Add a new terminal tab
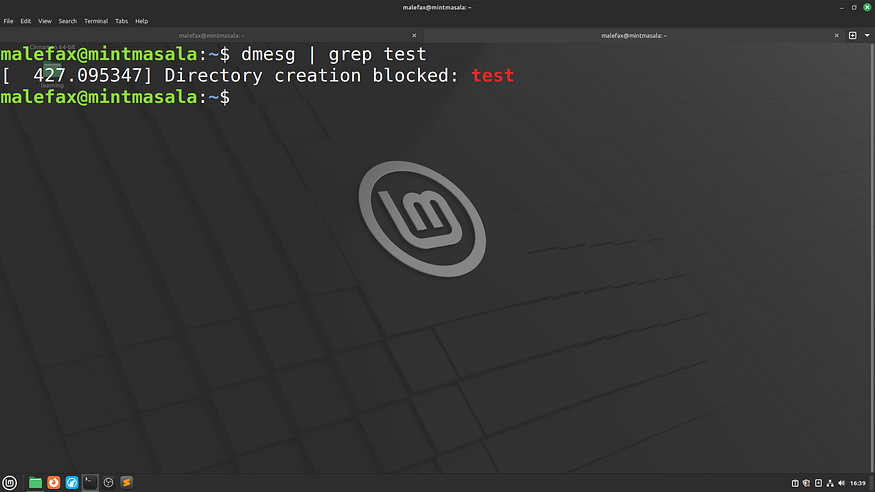Screen dimensions: 875x492 853,36
